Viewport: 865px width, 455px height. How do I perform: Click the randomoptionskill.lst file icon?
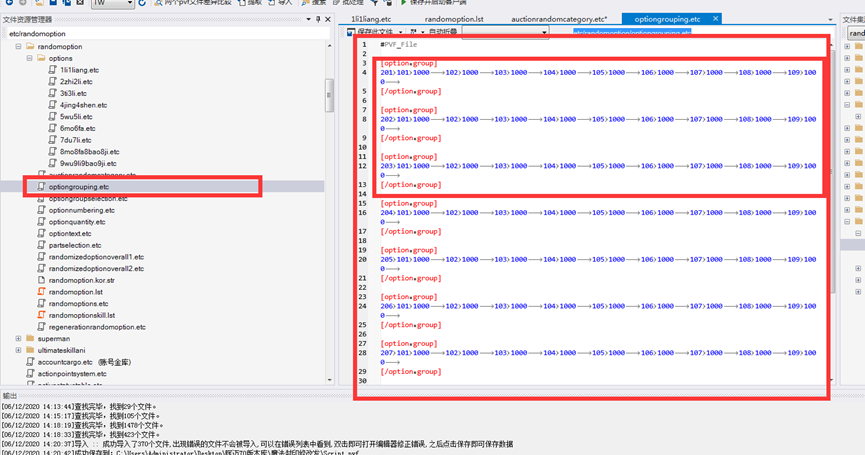click(41, 315)
